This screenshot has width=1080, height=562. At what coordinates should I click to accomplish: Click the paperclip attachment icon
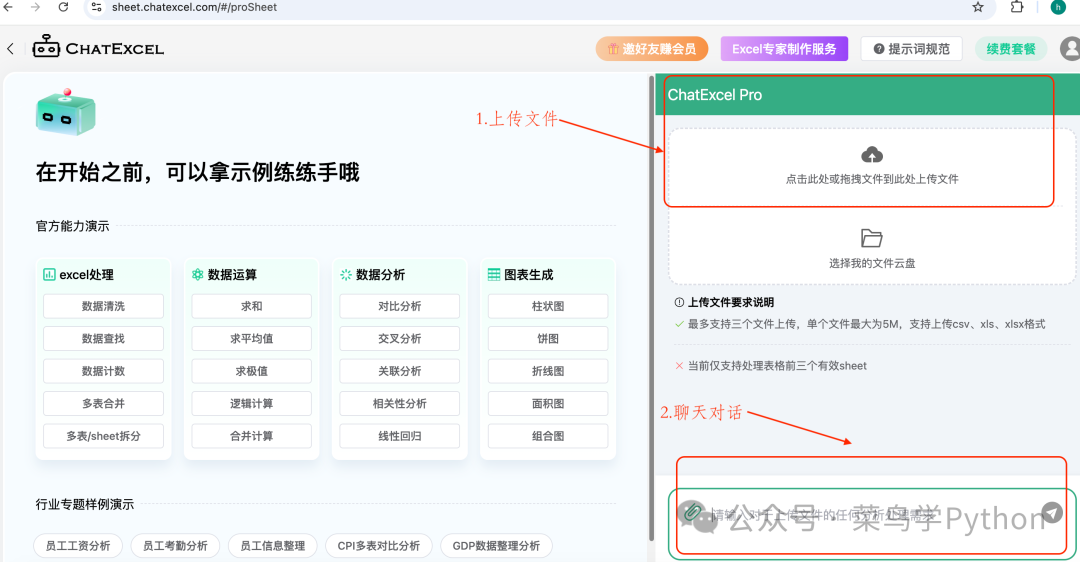click(692, 512)
